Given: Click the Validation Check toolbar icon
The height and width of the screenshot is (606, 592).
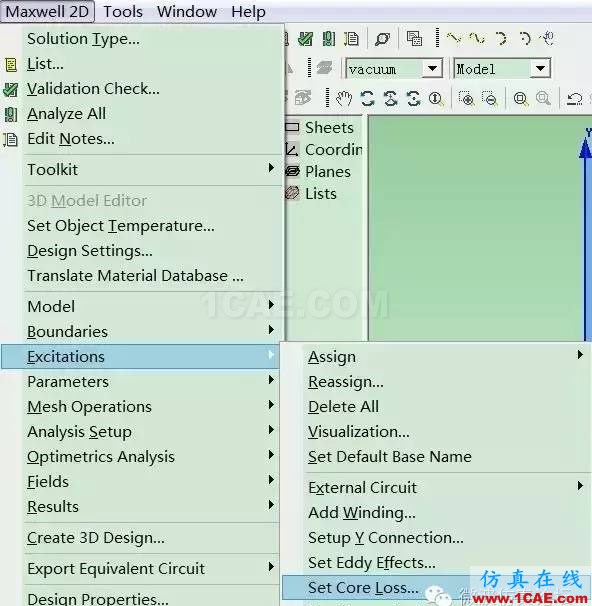Looking at the screenshot, I should 306,38.
